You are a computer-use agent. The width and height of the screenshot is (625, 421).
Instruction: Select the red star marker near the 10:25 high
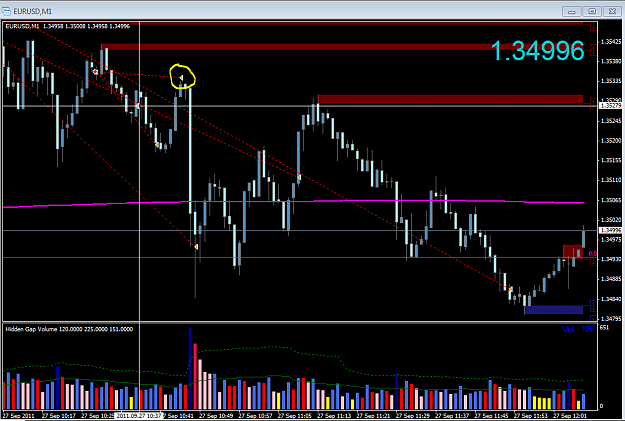click(x=96, y=72)
